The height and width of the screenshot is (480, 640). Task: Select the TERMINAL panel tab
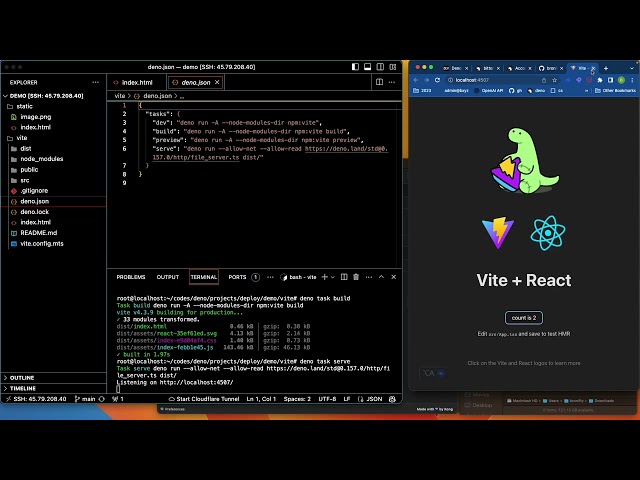tap(204, 277)
